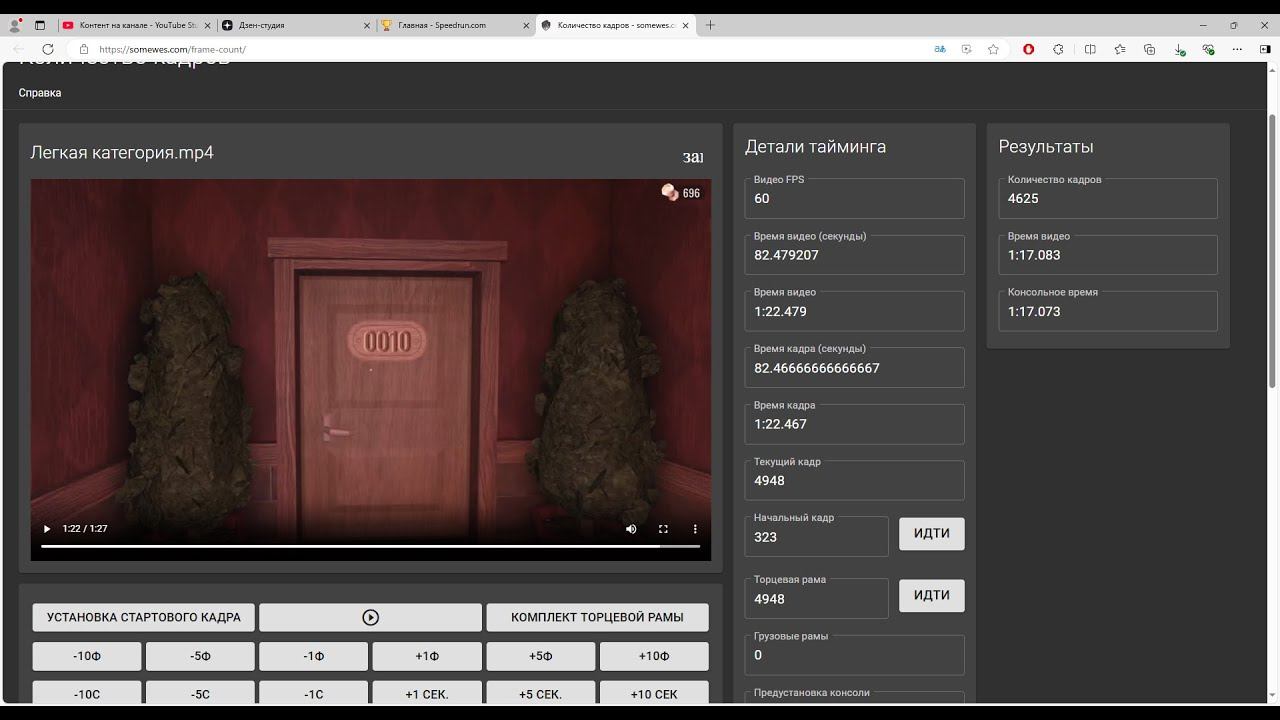
Task: Open the browser profile icon
Action: coord(15,25)
